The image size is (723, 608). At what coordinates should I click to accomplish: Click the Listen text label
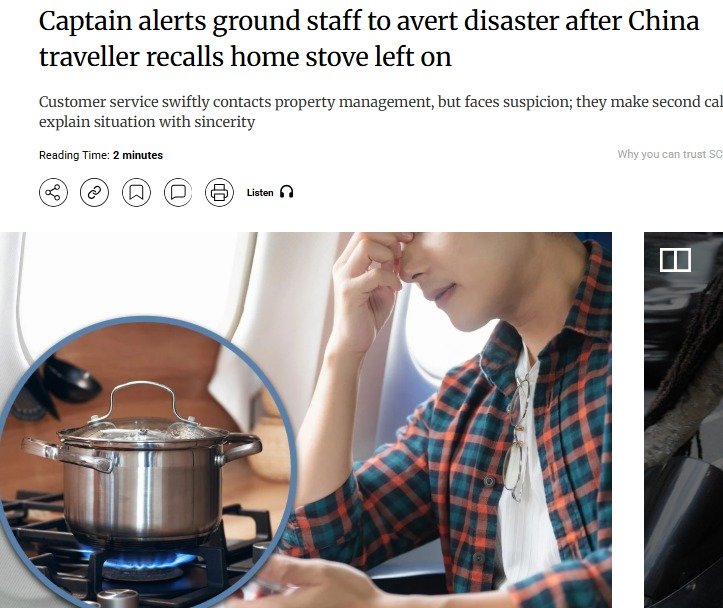coord(260,193)
